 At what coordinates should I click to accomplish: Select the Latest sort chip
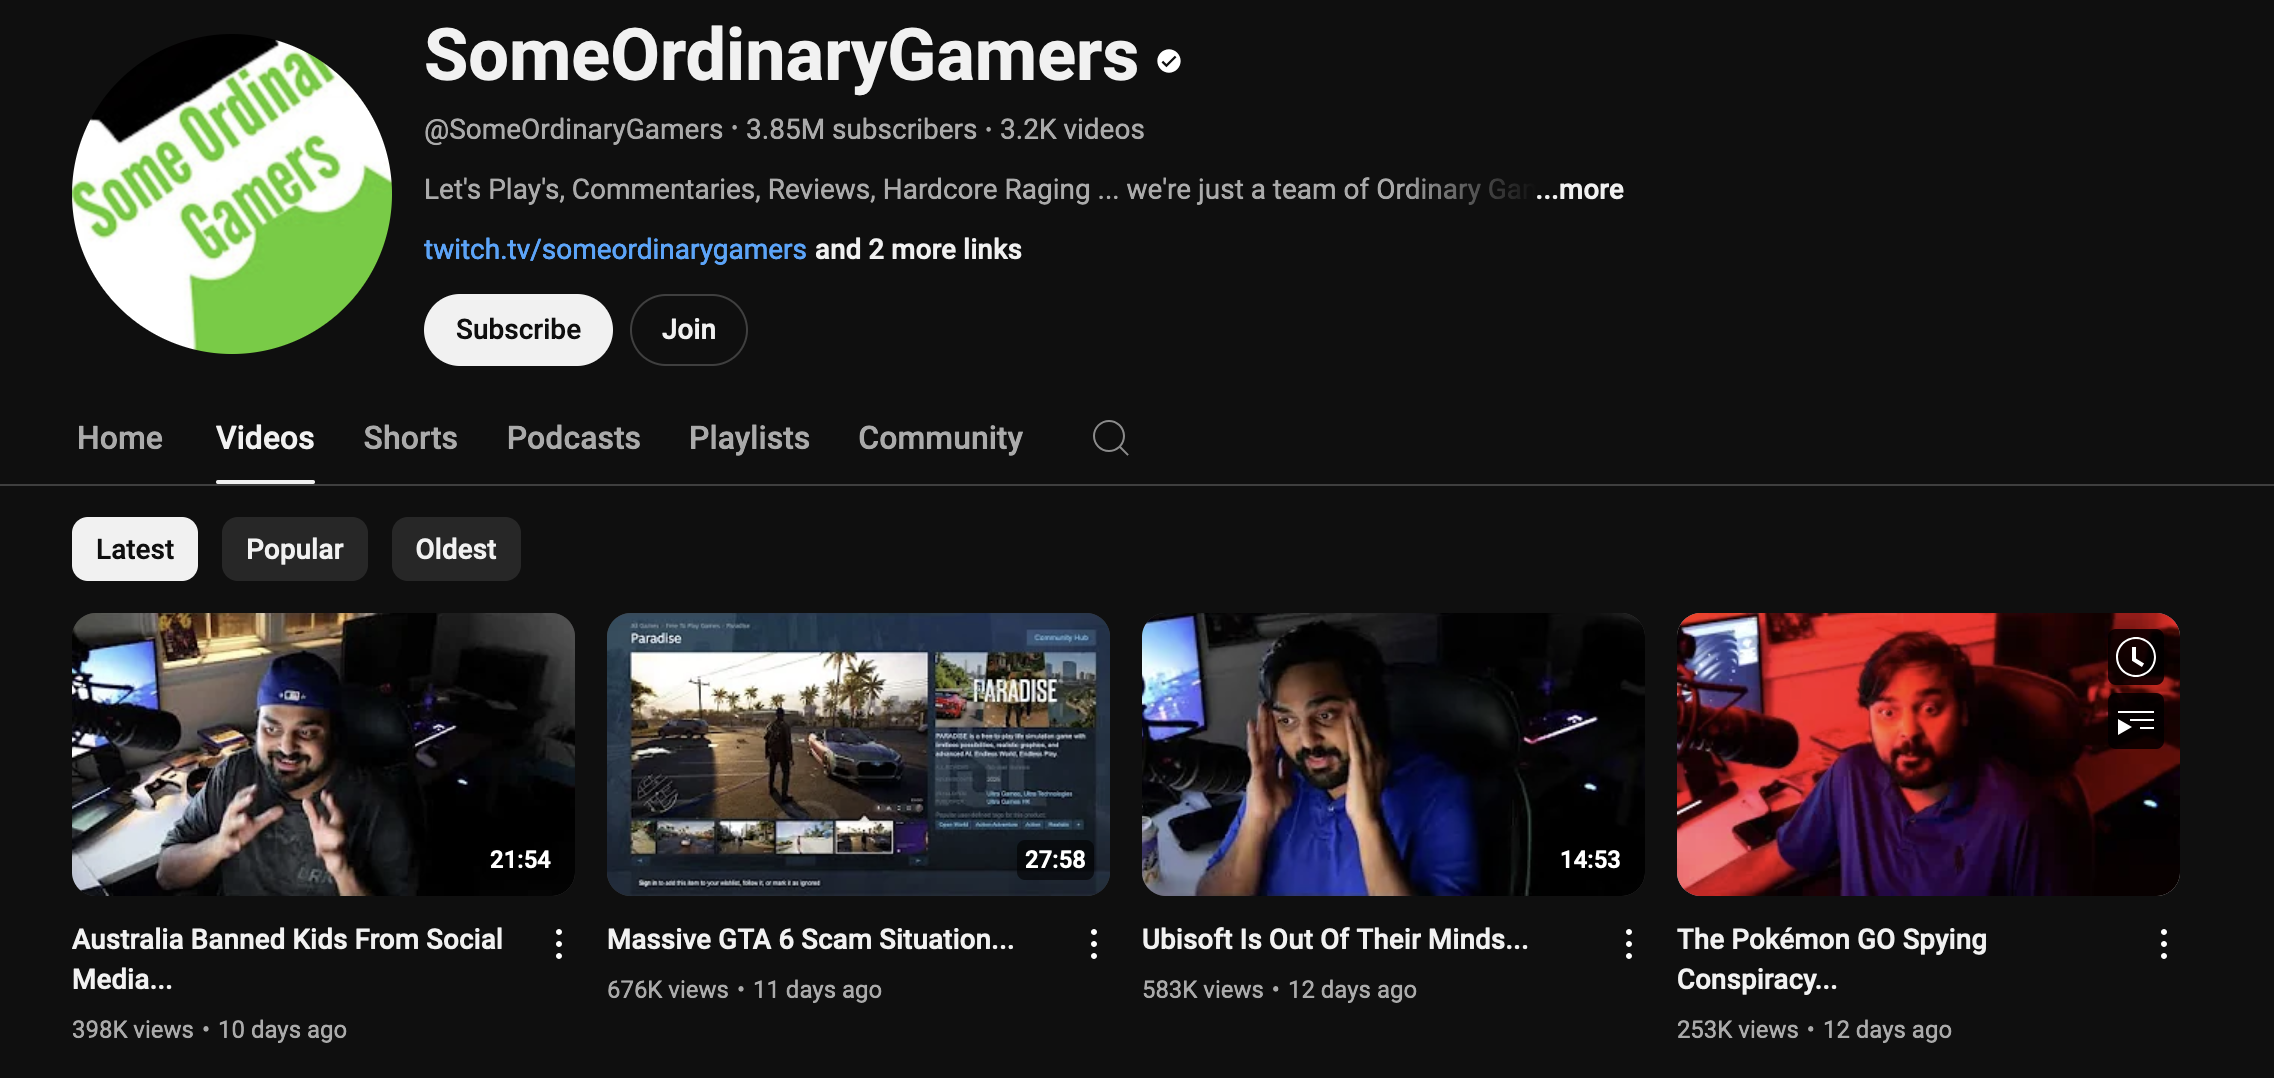point(135,549)
